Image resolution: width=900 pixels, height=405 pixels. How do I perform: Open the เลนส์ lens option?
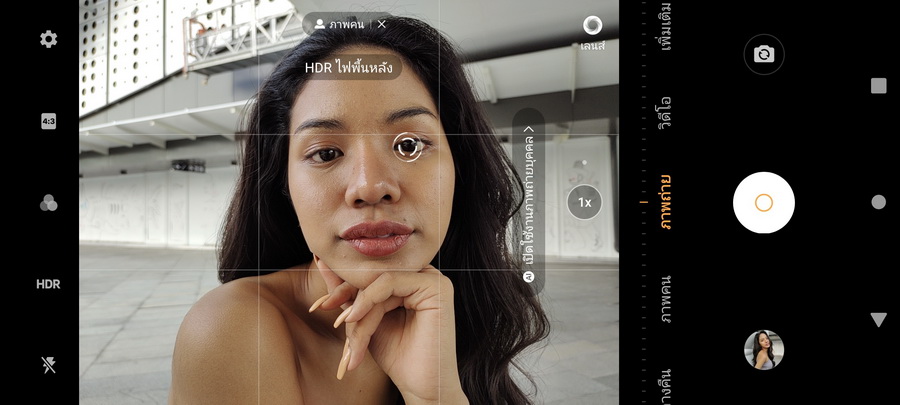click(592, 32)
